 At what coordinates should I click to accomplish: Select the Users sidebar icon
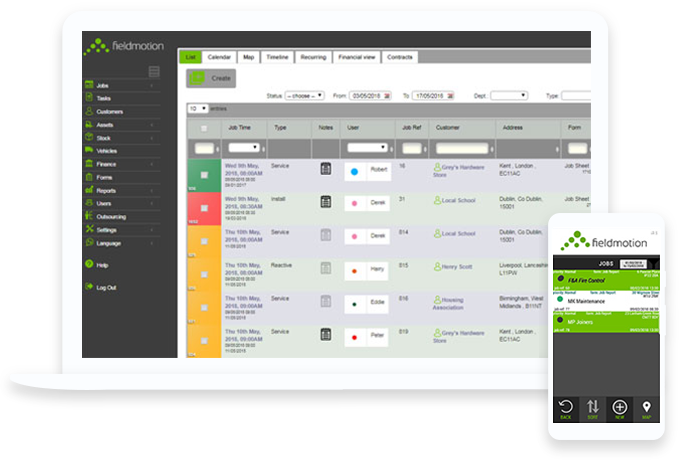[x=89, y=202]
